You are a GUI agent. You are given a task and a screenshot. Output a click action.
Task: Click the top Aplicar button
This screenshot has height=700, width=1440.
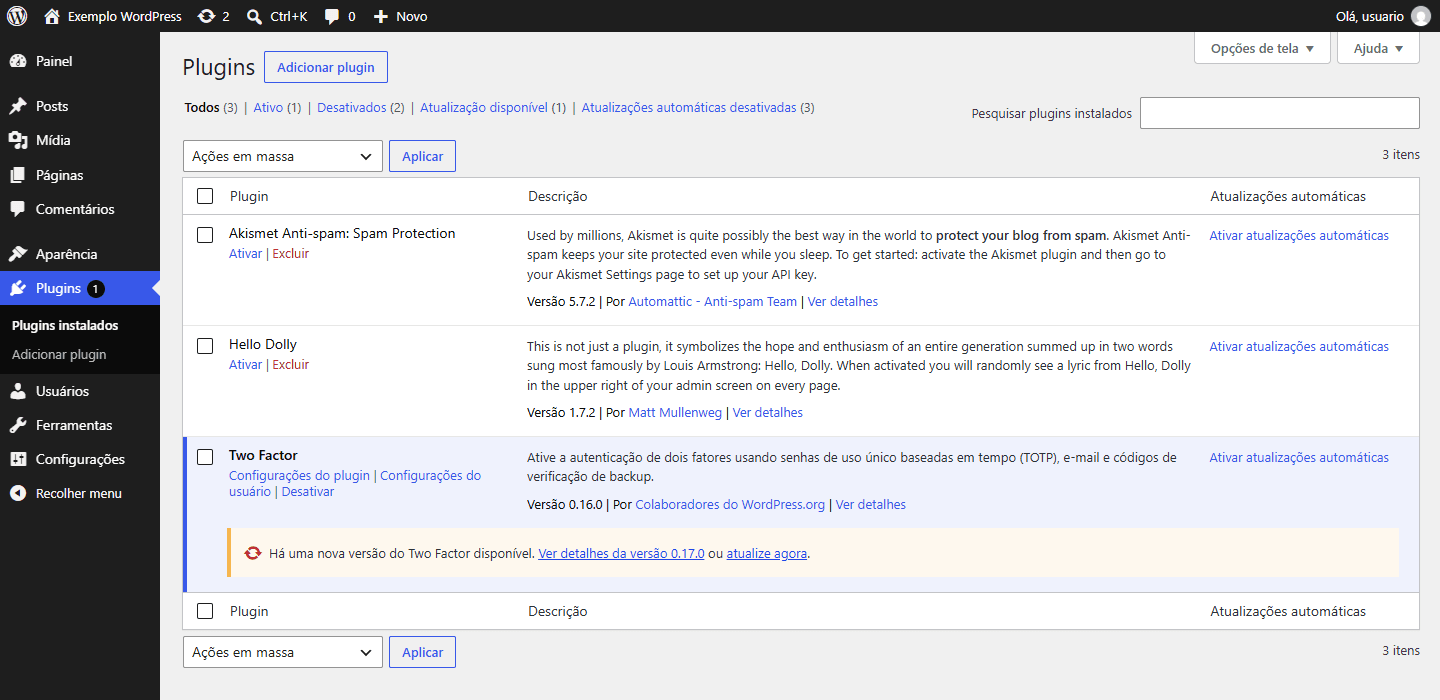pyautogui.click(x=422, y=156)
